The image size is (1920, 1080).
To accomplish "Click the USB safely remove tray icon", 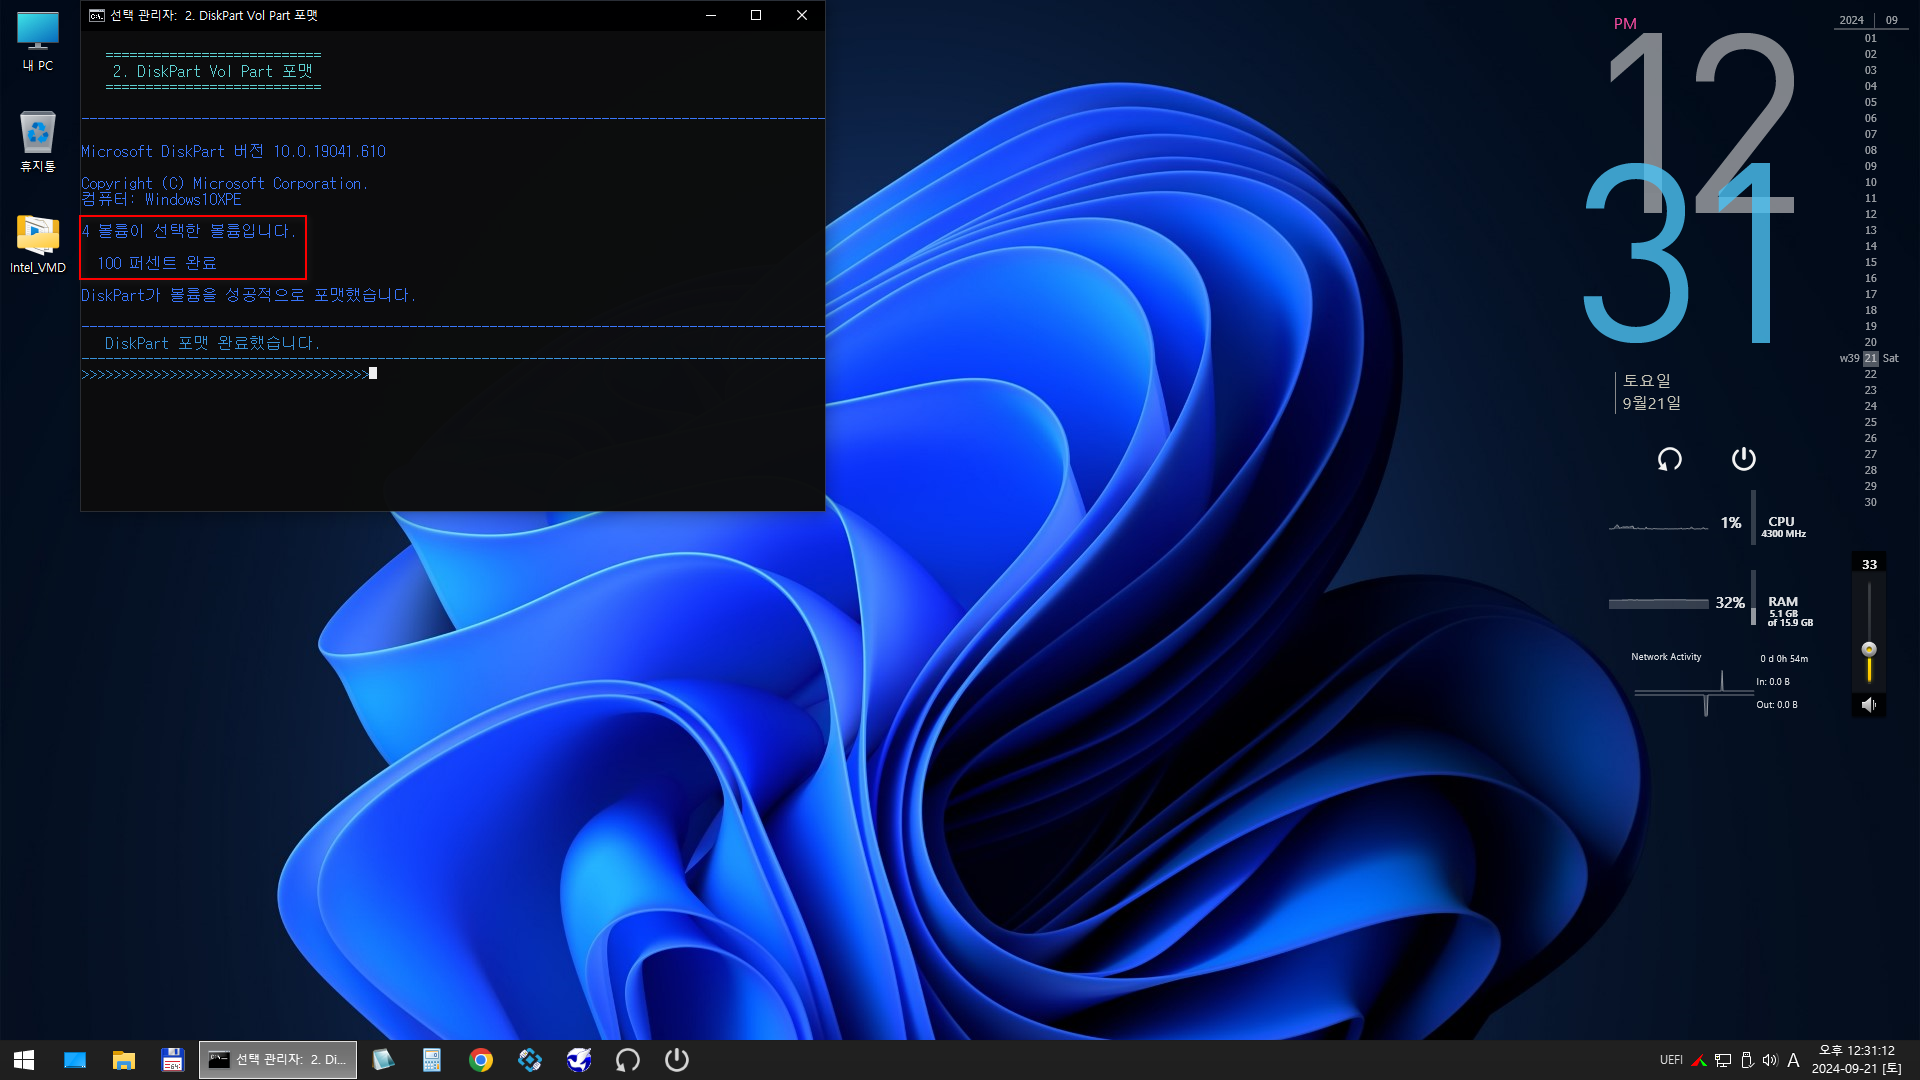I will [1747, 1060].
